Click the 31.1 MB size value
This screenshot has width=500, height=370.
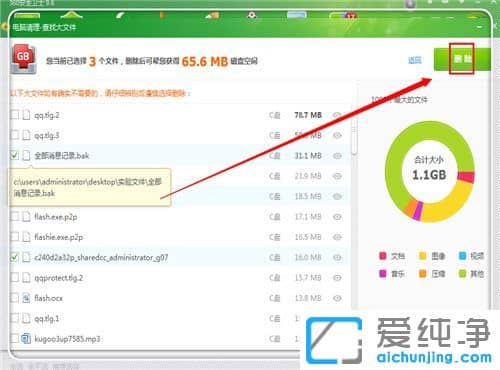pos(308,156)
